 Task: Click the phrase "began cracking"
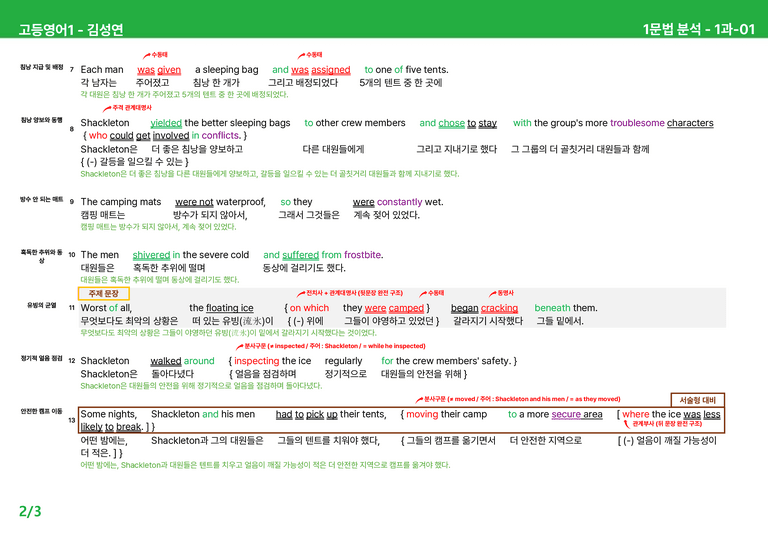click(484, 308)
